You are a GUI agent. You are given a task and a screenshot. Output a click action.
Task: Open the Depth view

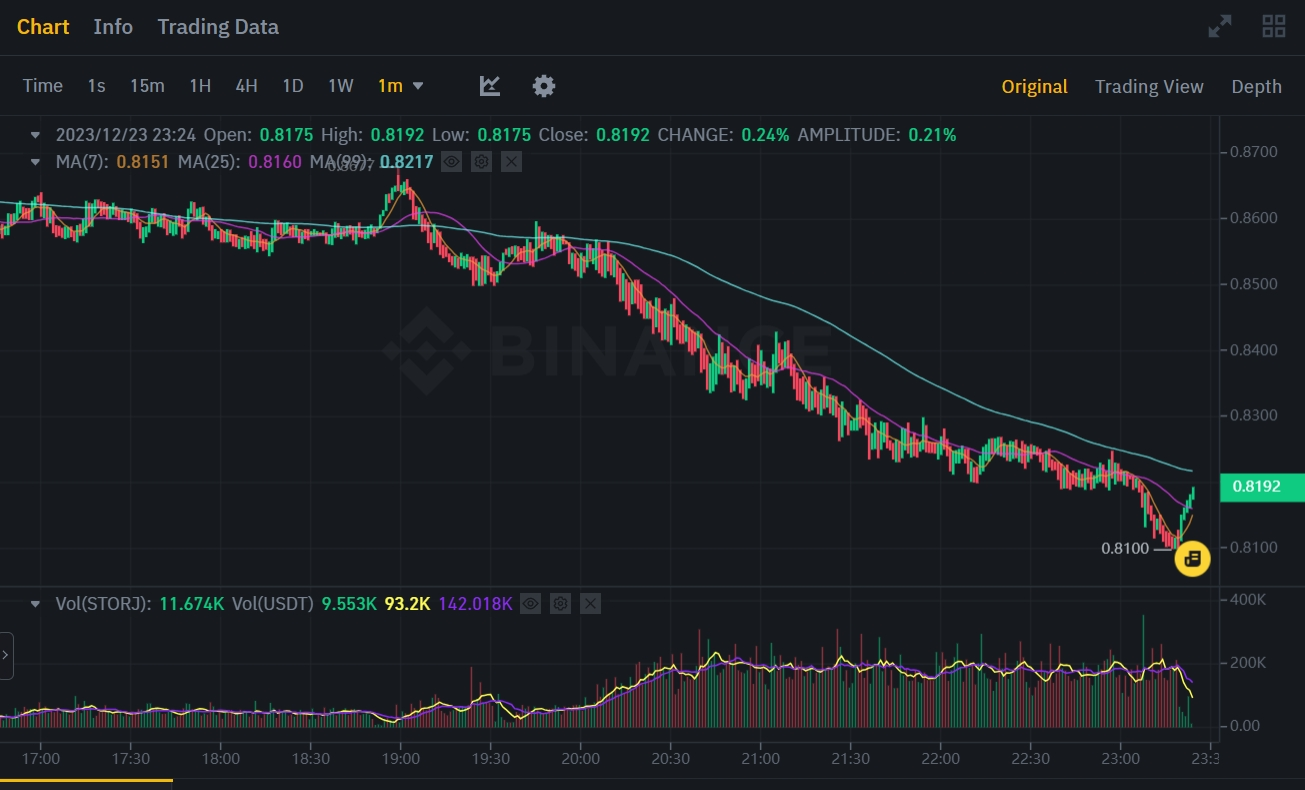click(1256, 86)
